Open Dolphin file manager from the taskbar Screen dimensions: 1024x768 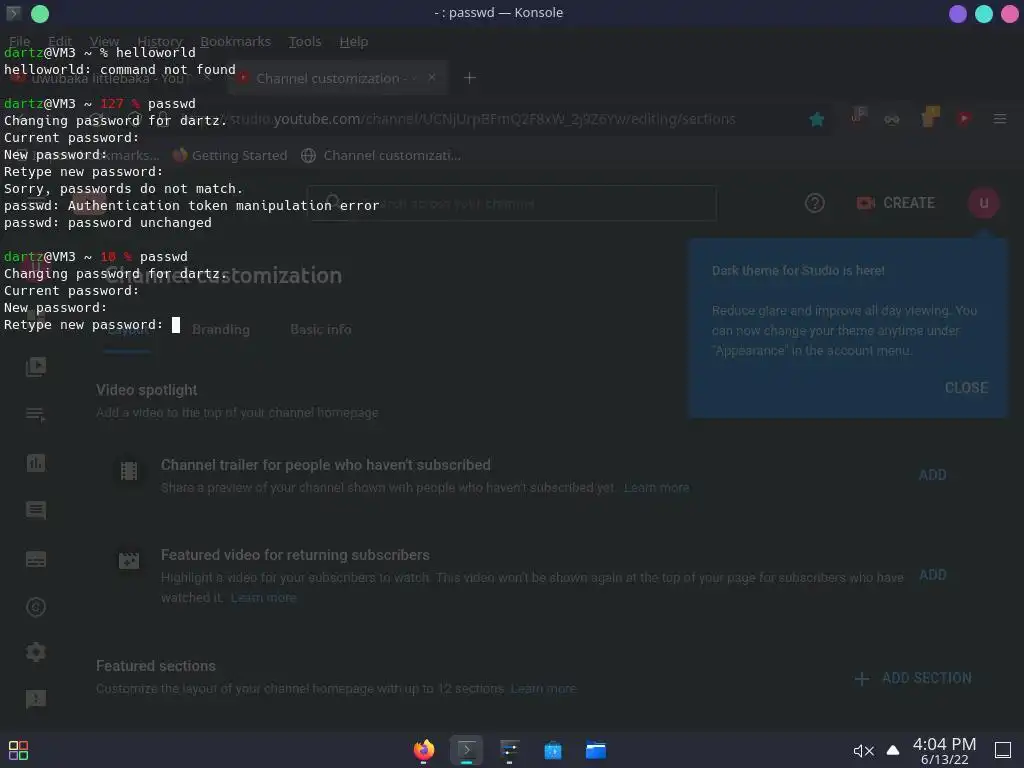(x=596, y=750)
